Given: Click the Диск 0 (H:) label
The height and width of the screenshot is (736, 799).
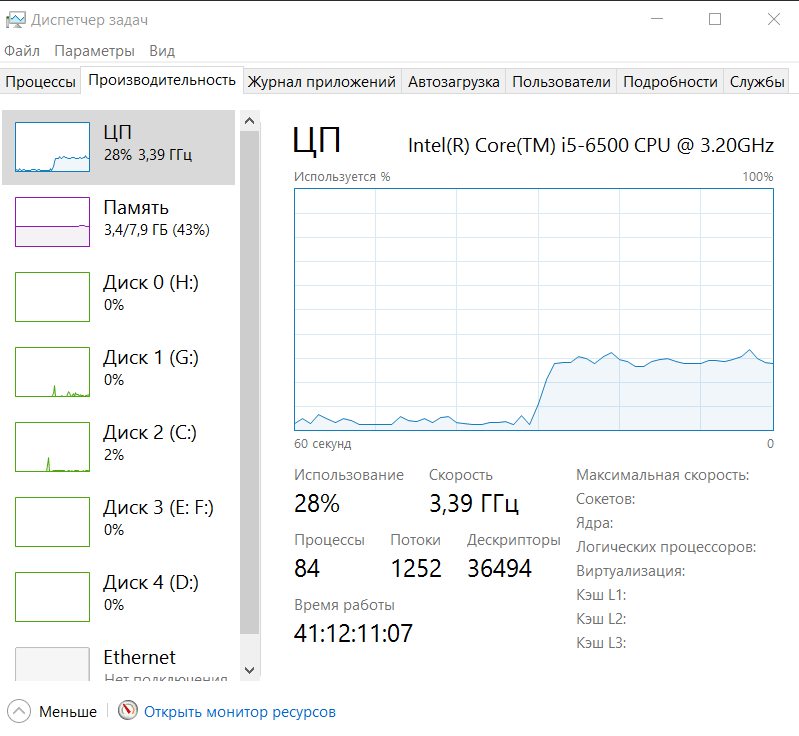Looking at the screenshot, I should [151, 282].
